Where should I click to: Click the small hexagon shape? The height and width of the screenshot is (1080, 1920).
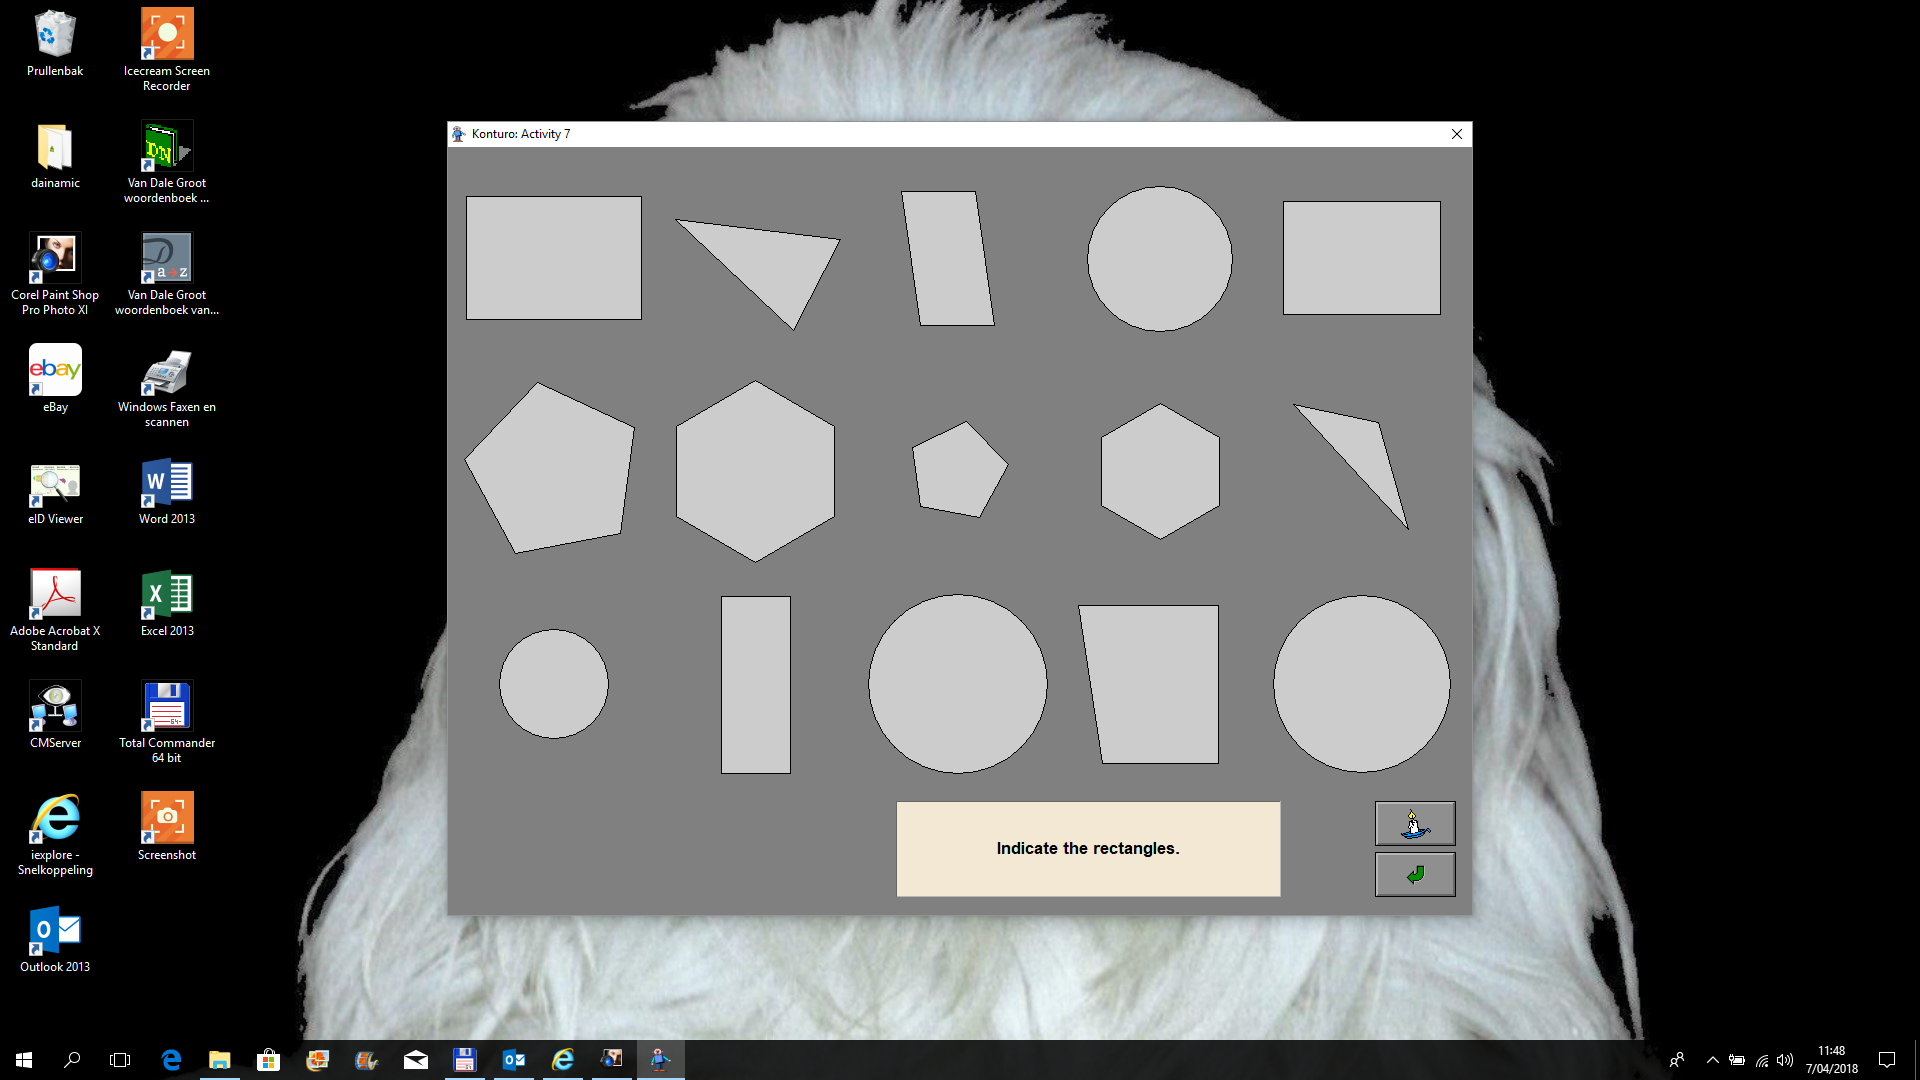coord(1160,471)
